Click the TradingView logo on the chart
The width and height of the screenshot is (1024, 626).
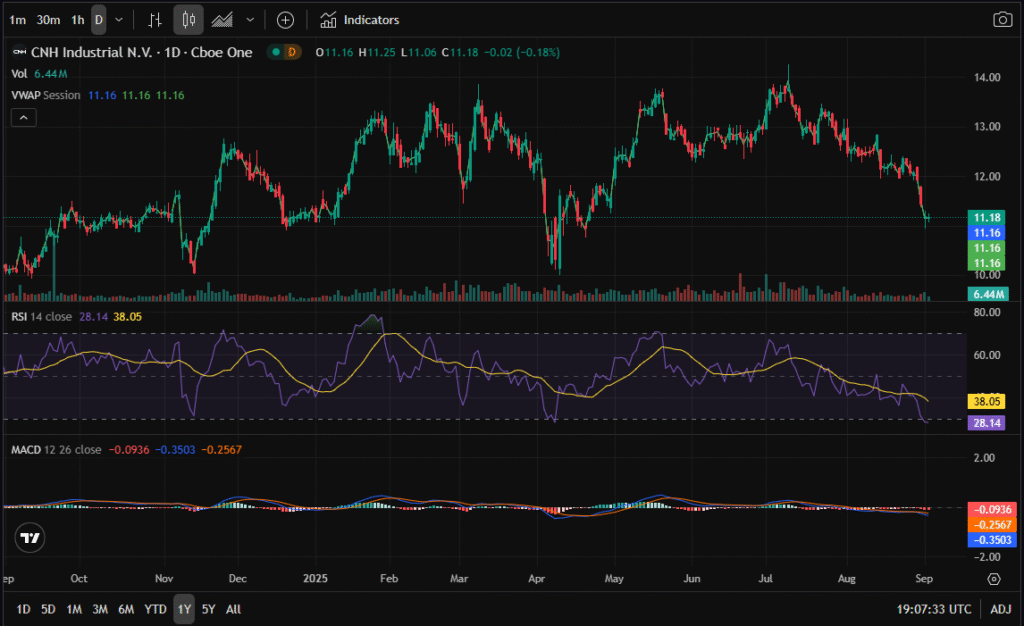(30, 538)
